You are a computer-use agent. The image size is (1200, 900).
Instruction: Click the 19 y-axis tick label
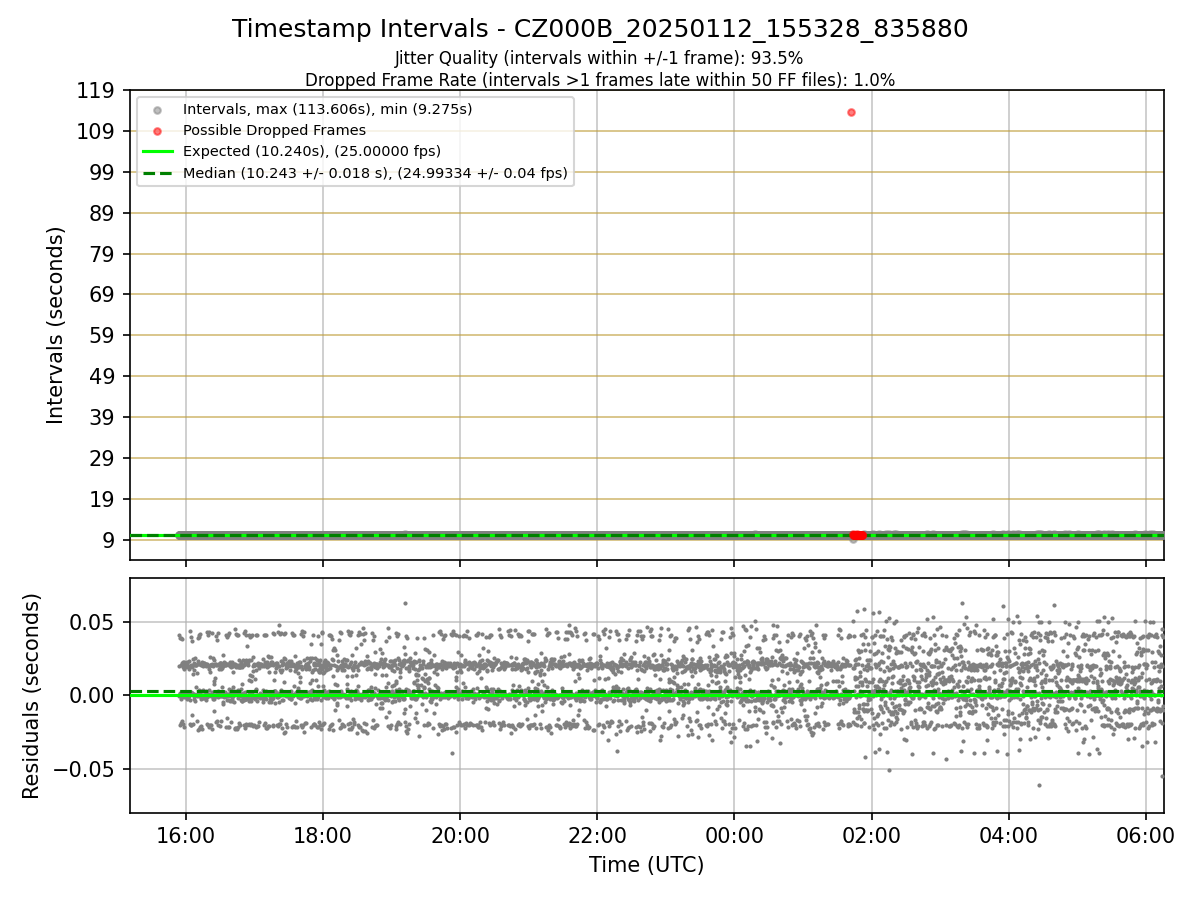[x=104, y=499]
